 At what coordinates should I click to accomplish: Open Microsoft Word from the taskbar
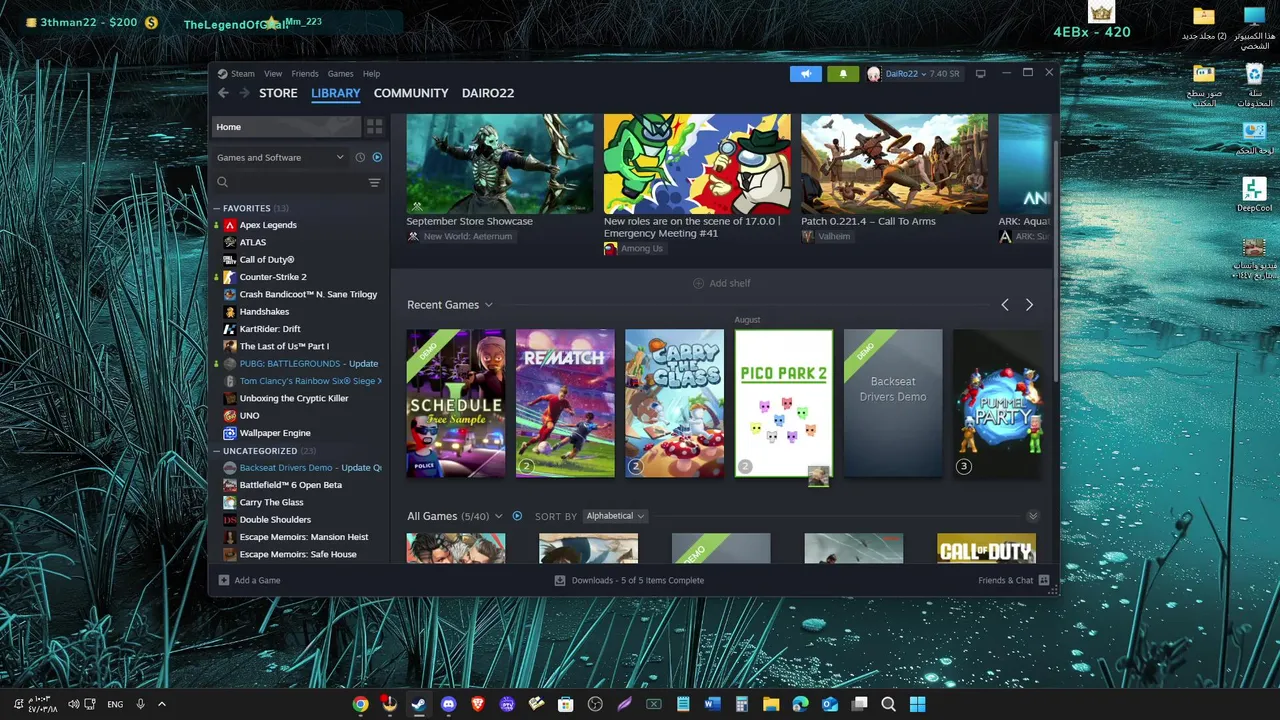coord(712,704)
